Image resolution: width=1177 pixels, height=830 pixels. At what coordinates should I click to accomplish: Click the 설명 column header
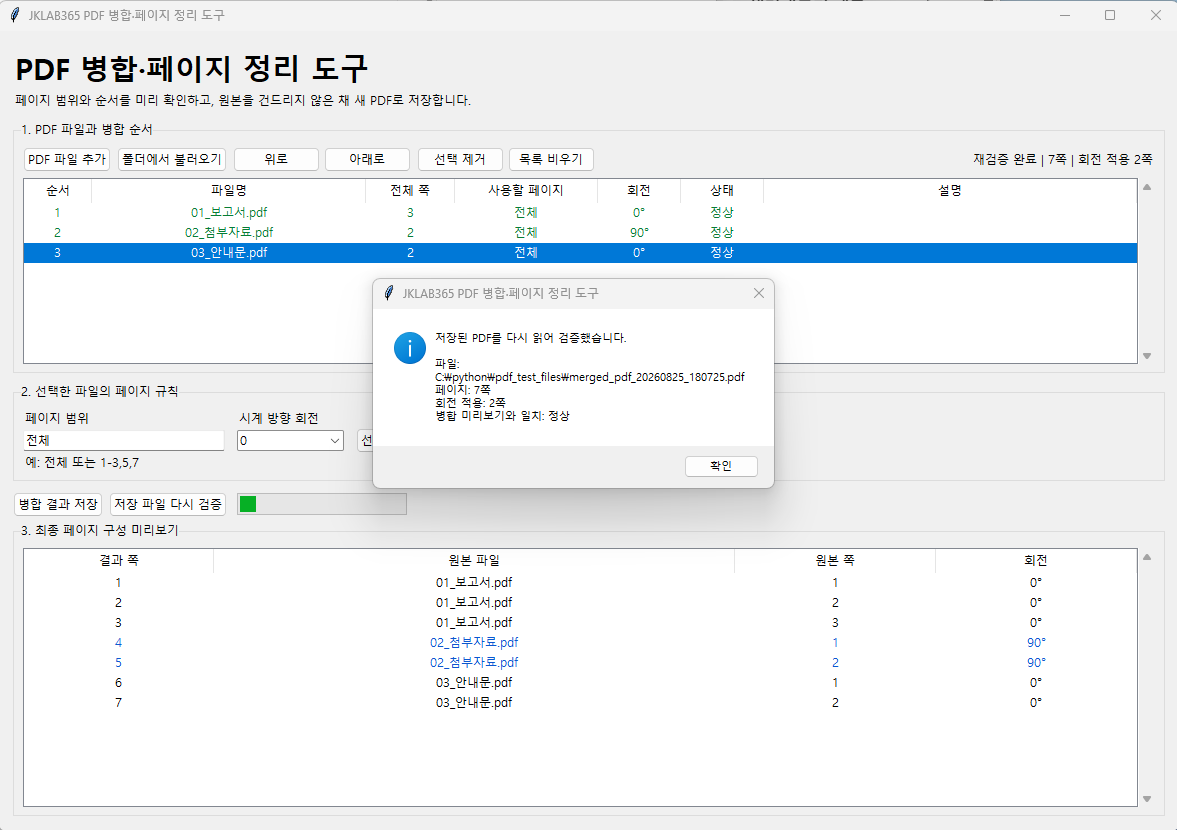tap(950, 191)
